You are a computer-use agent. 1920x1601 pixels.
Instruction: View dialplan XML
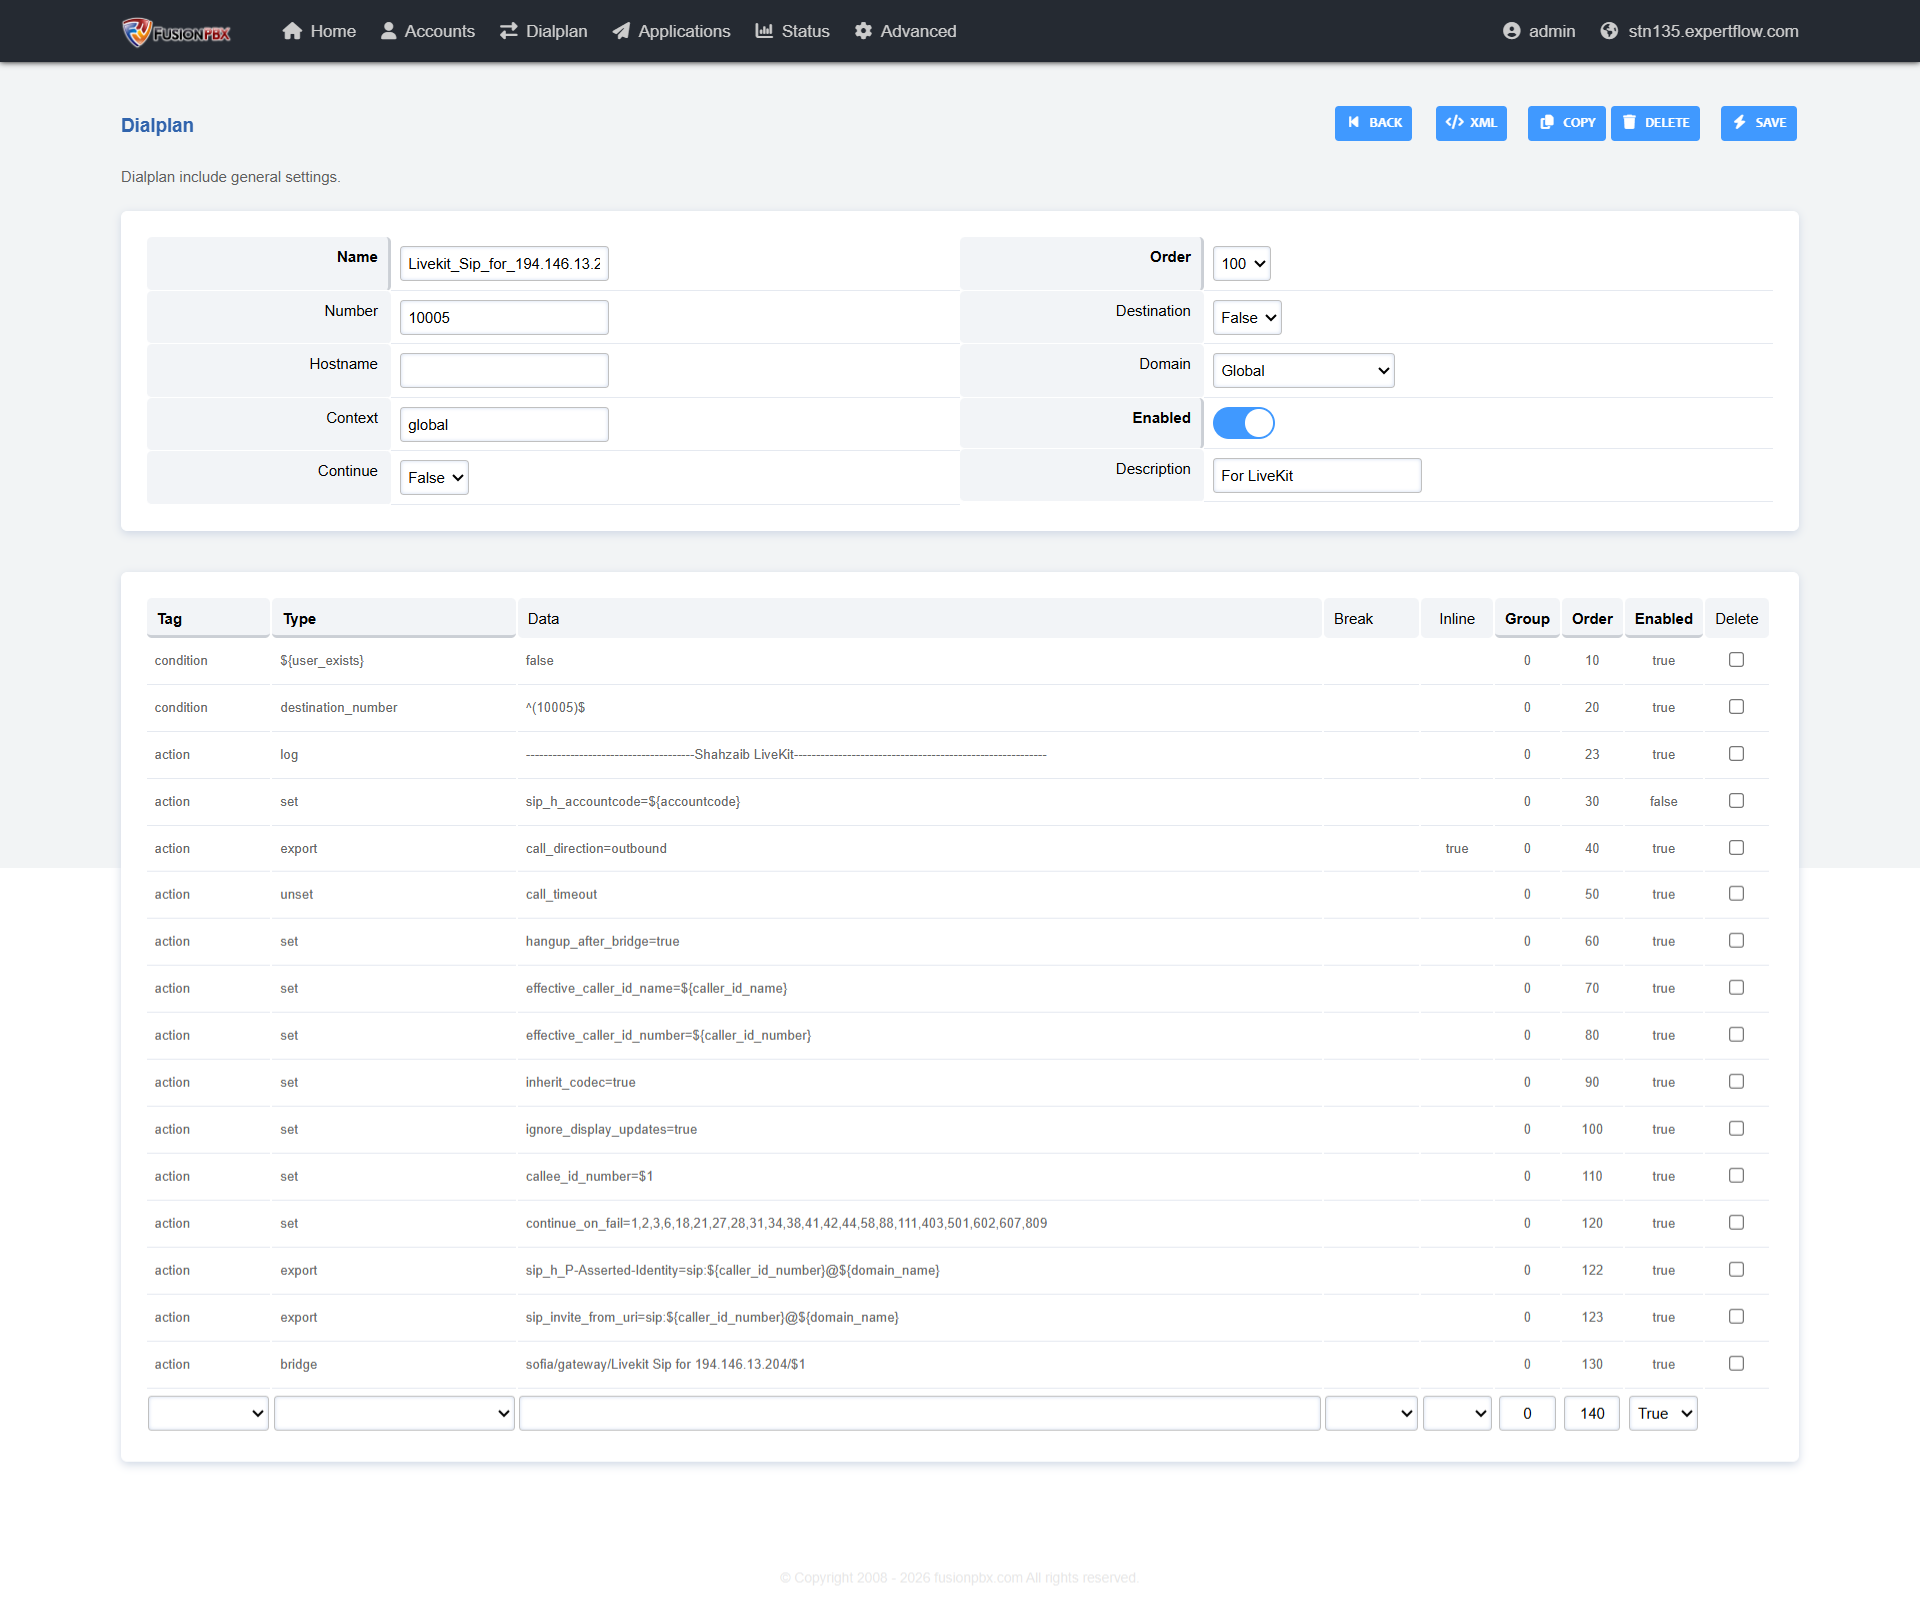tap(1471, 123)
